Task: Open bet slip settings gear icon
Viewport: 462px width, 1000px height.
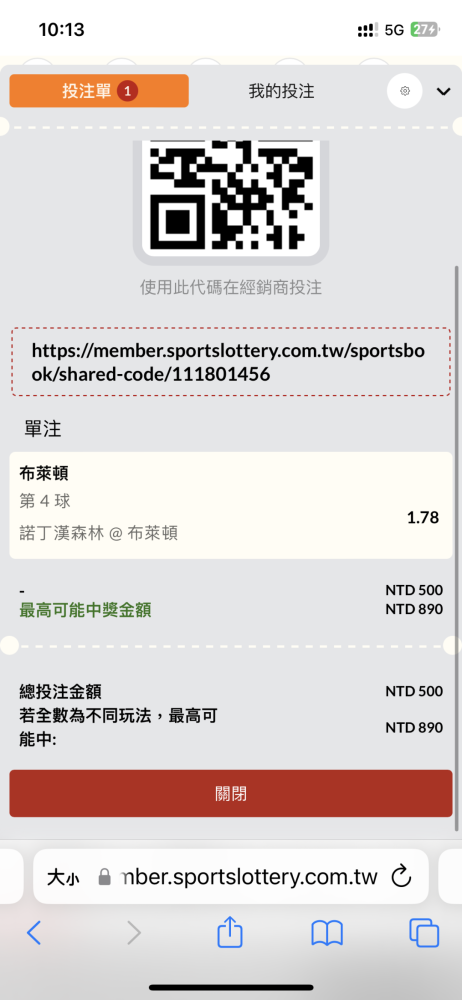Action: click(x=405, y=91)
